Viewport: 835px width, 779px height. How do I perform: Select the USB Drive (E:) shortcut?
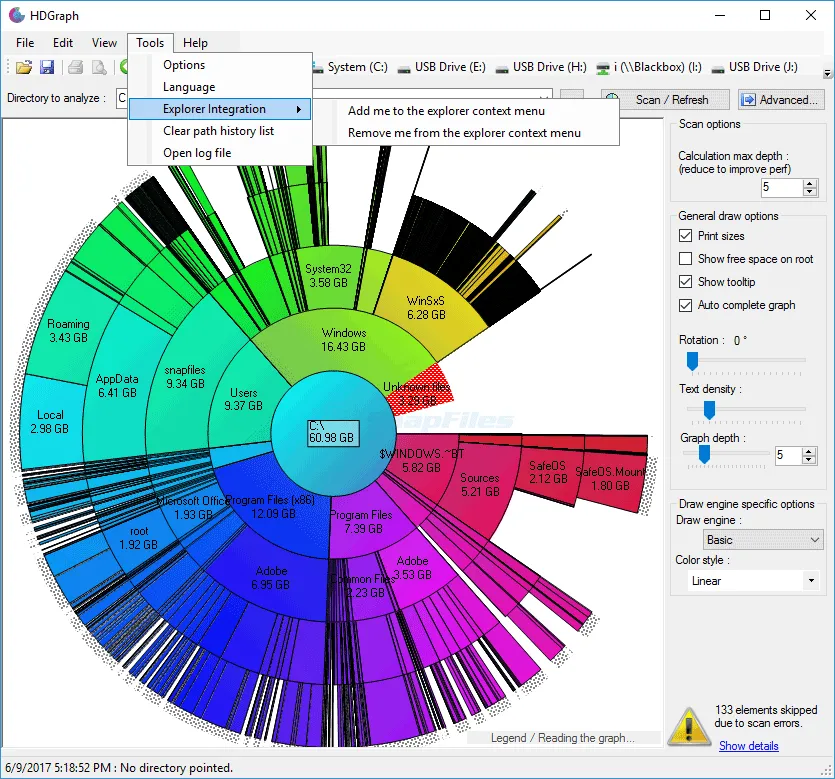pyautogui.click(x=443, y=67)
